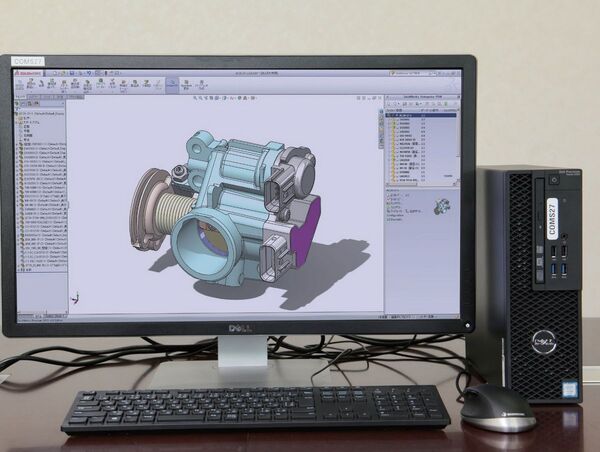Viewport: 600px width, 452px height.
Task: Click the Exploded View tool
Action: point(147,84)
